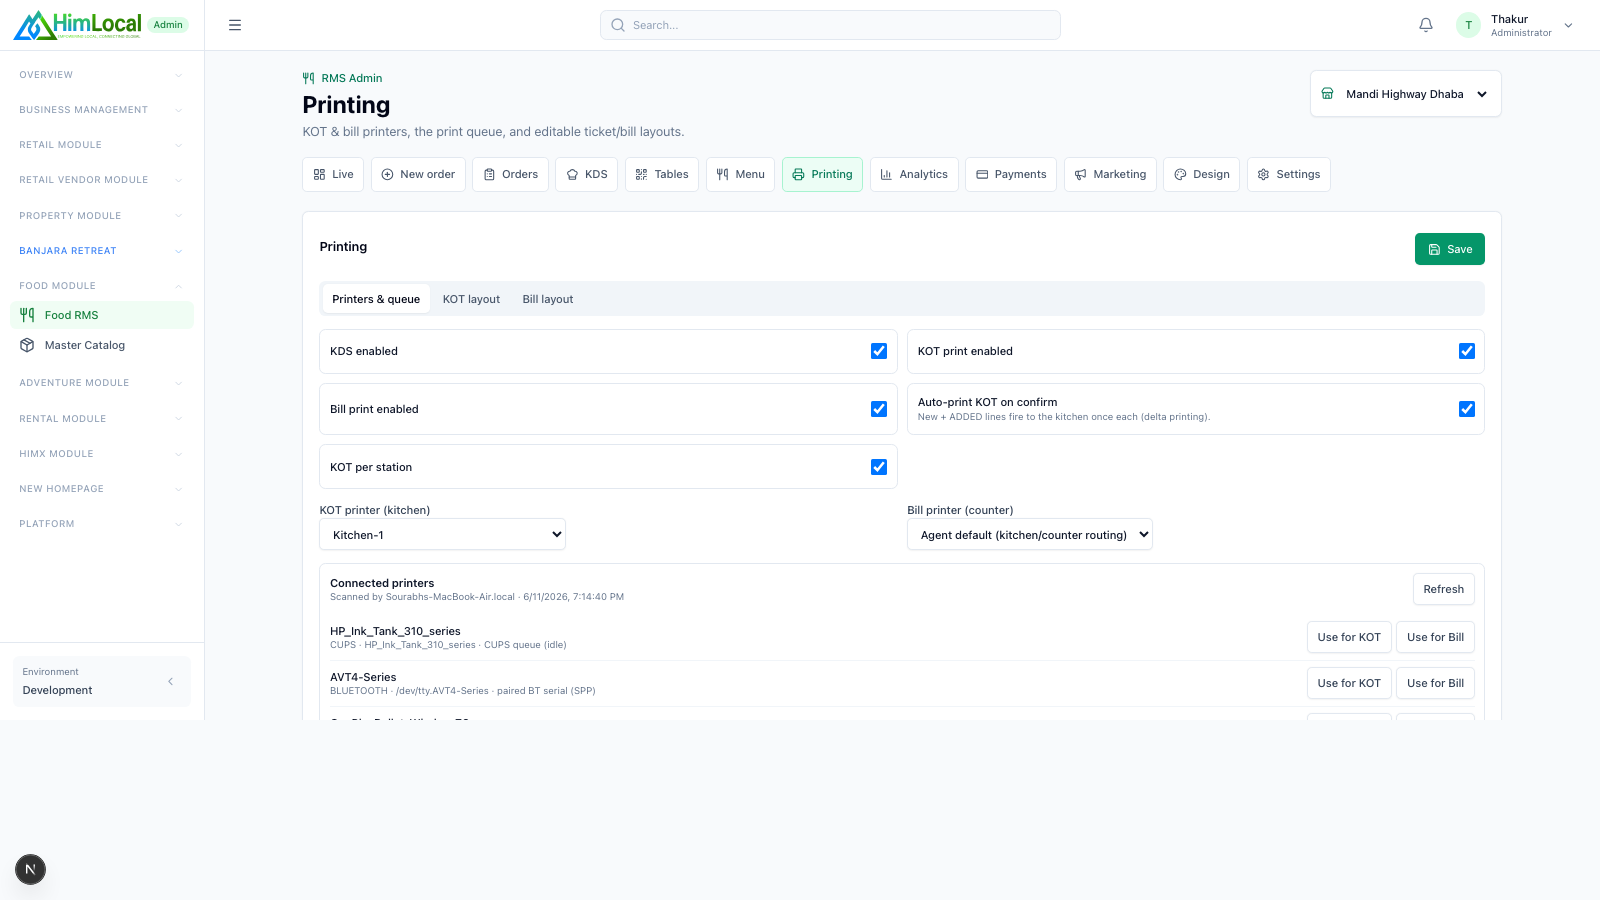The image size is (1600, 900).
Task: Click the HimLocal logo
Action: [78, 25]
